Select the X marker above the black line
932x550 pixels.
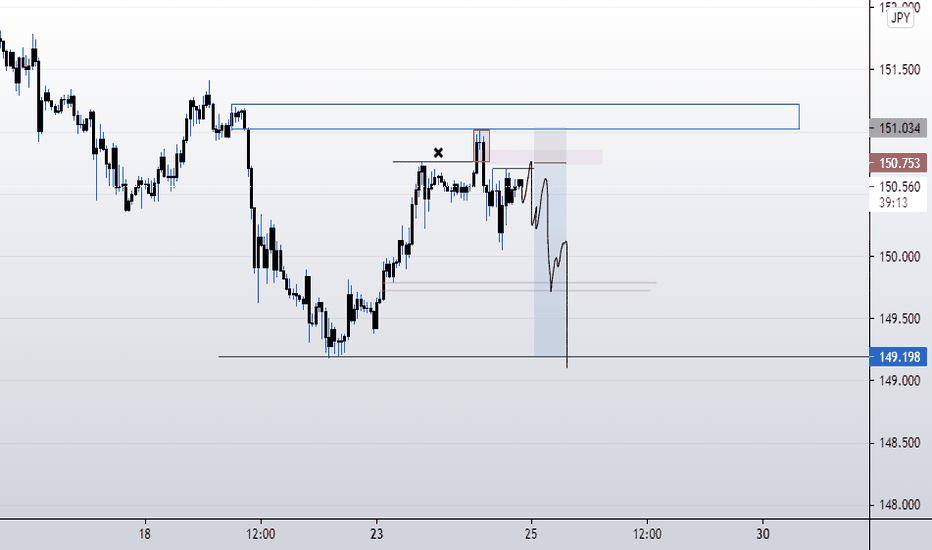438,153
